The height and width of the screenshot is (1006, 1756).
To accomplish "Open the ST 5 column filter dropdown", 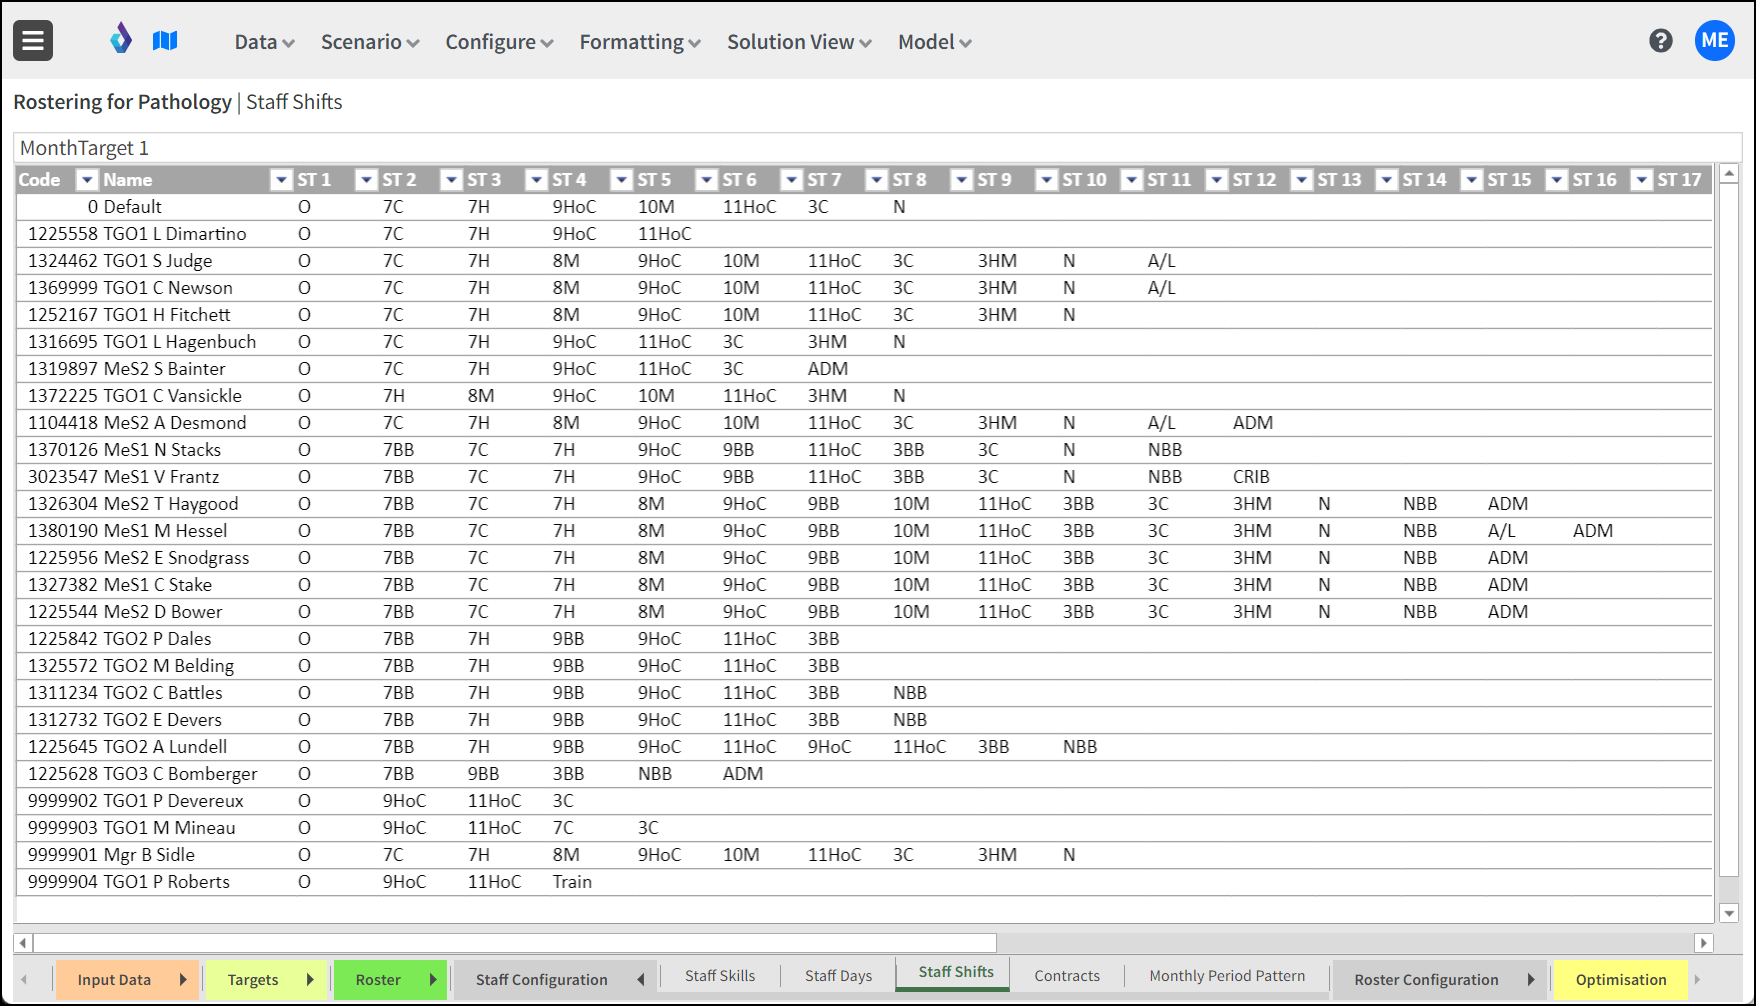I will 706,180.
